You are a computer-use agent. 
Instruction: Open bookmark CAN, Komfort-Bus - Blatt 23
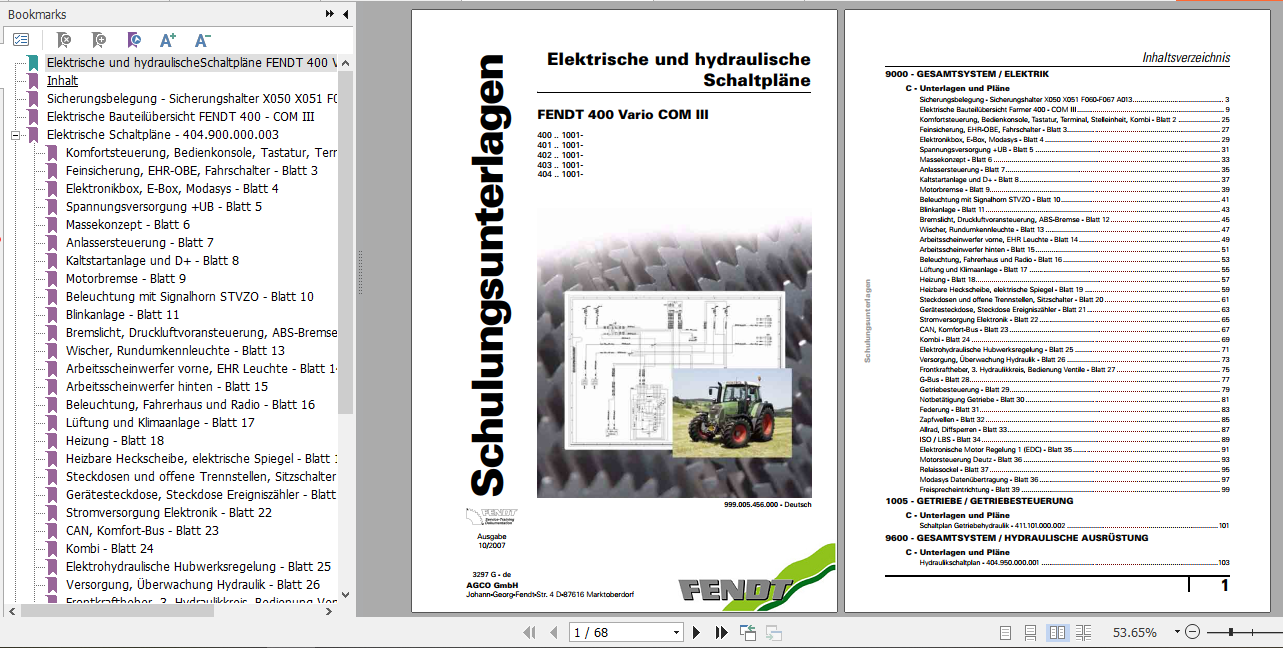click(x=142, y=530)
